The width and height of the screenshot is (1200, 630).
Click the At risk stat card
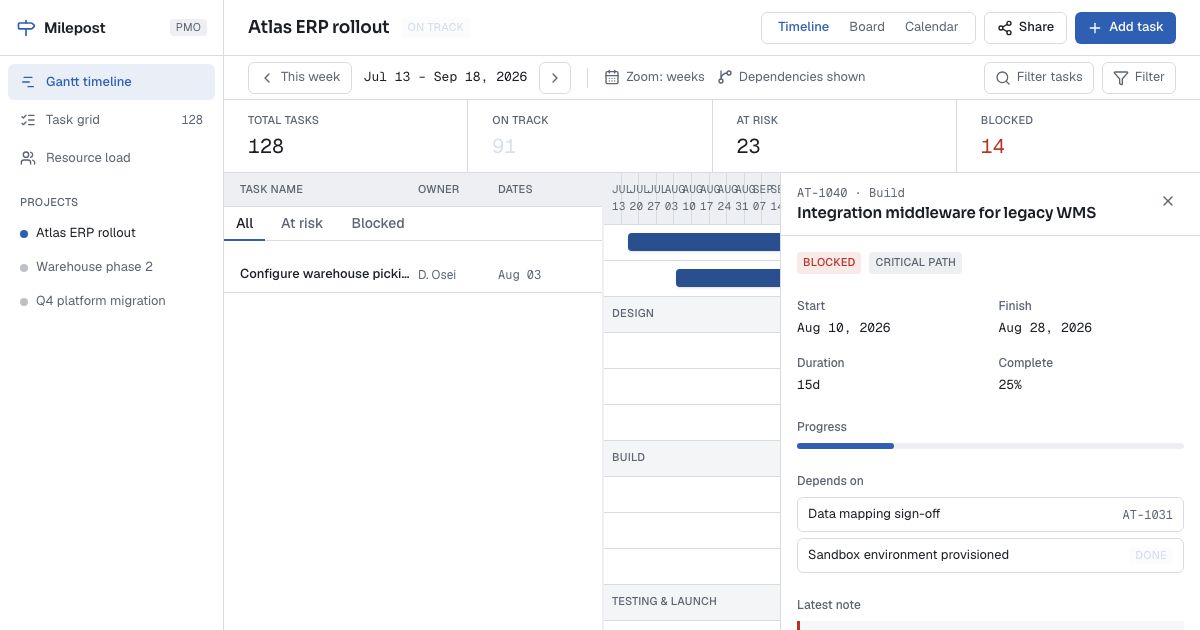[x=834, y=136]
